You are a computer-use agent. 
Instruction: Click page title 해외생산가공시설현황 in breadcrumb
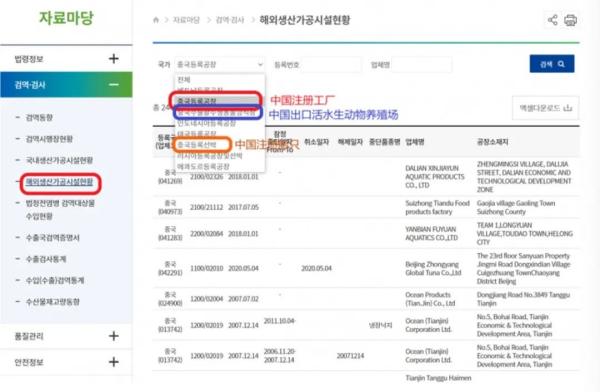pos(305,20)
